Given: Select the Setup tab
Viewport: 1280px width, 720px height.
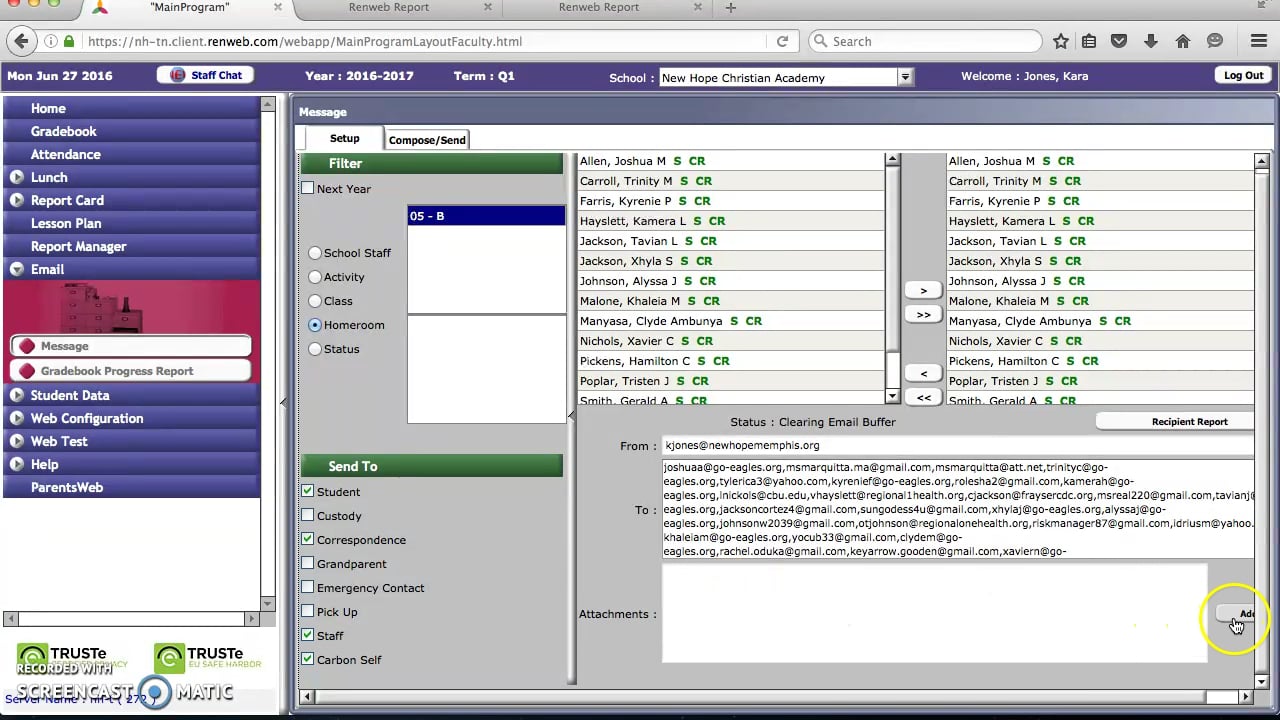Looking at the screenshot, I should 345,139.
